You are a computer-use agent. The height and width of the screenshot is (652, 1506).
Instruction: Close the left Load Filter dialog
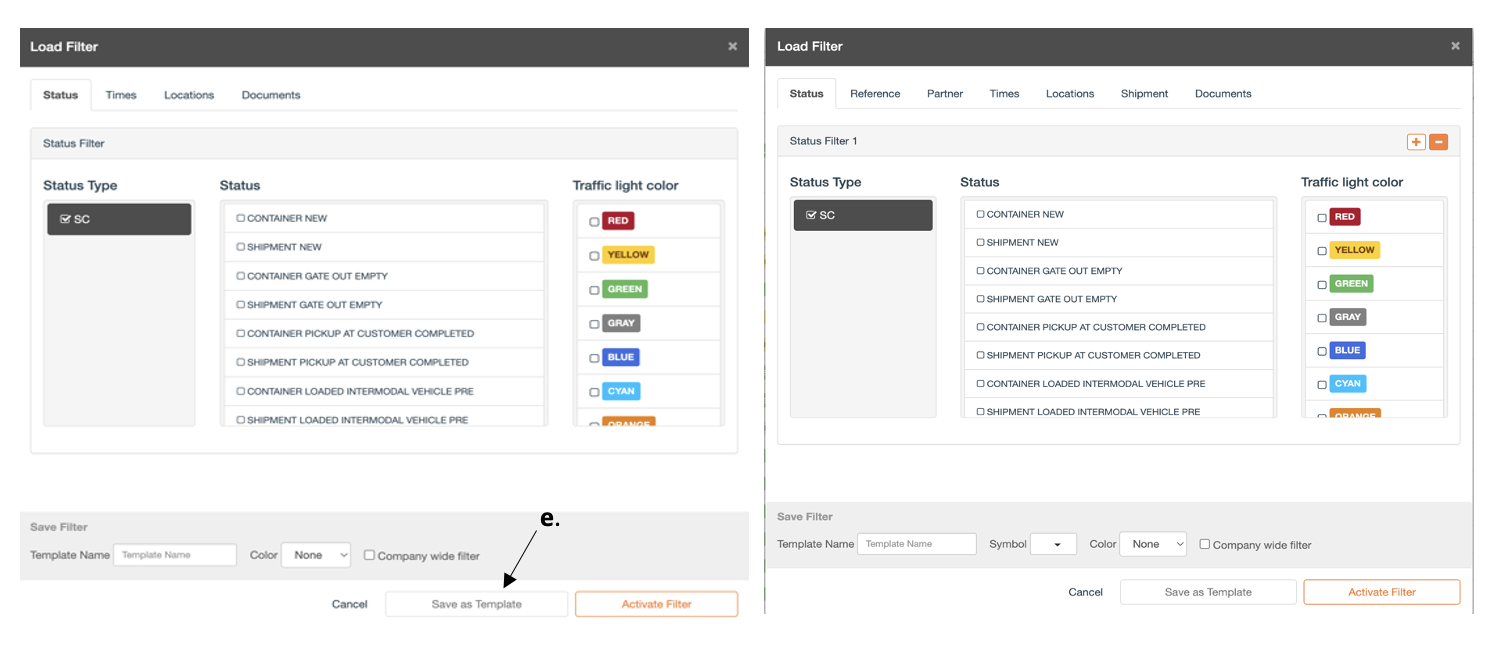[x=733, y=46]
